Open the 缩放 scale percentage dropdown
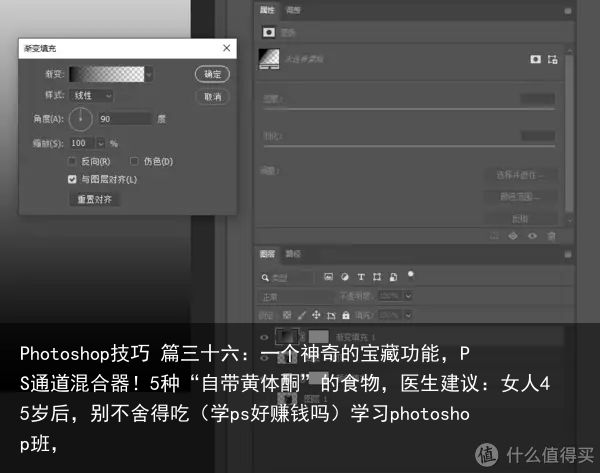Viewport: 600px width, 473px height. (x=101, y=143)
